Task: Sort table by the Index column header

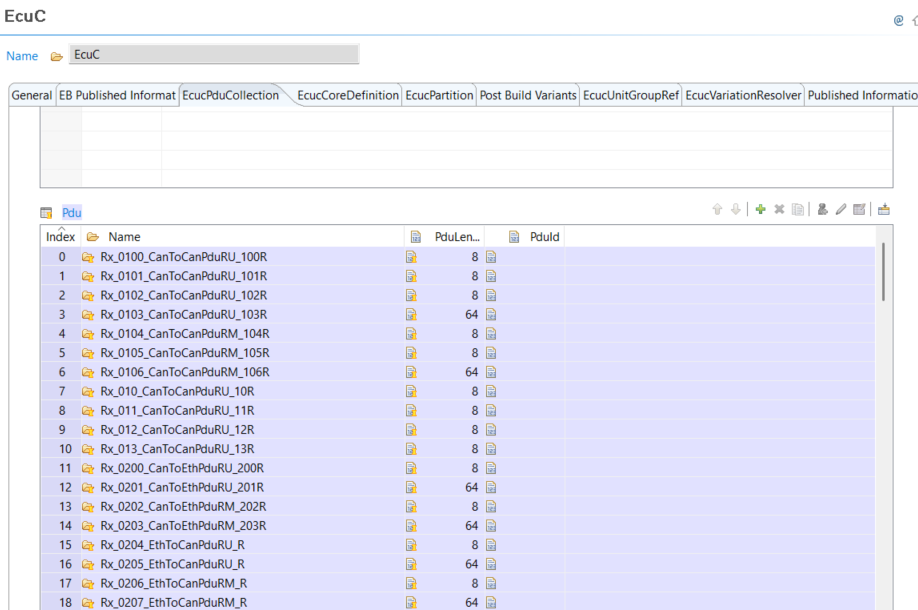Action: (x=60, y=237)
